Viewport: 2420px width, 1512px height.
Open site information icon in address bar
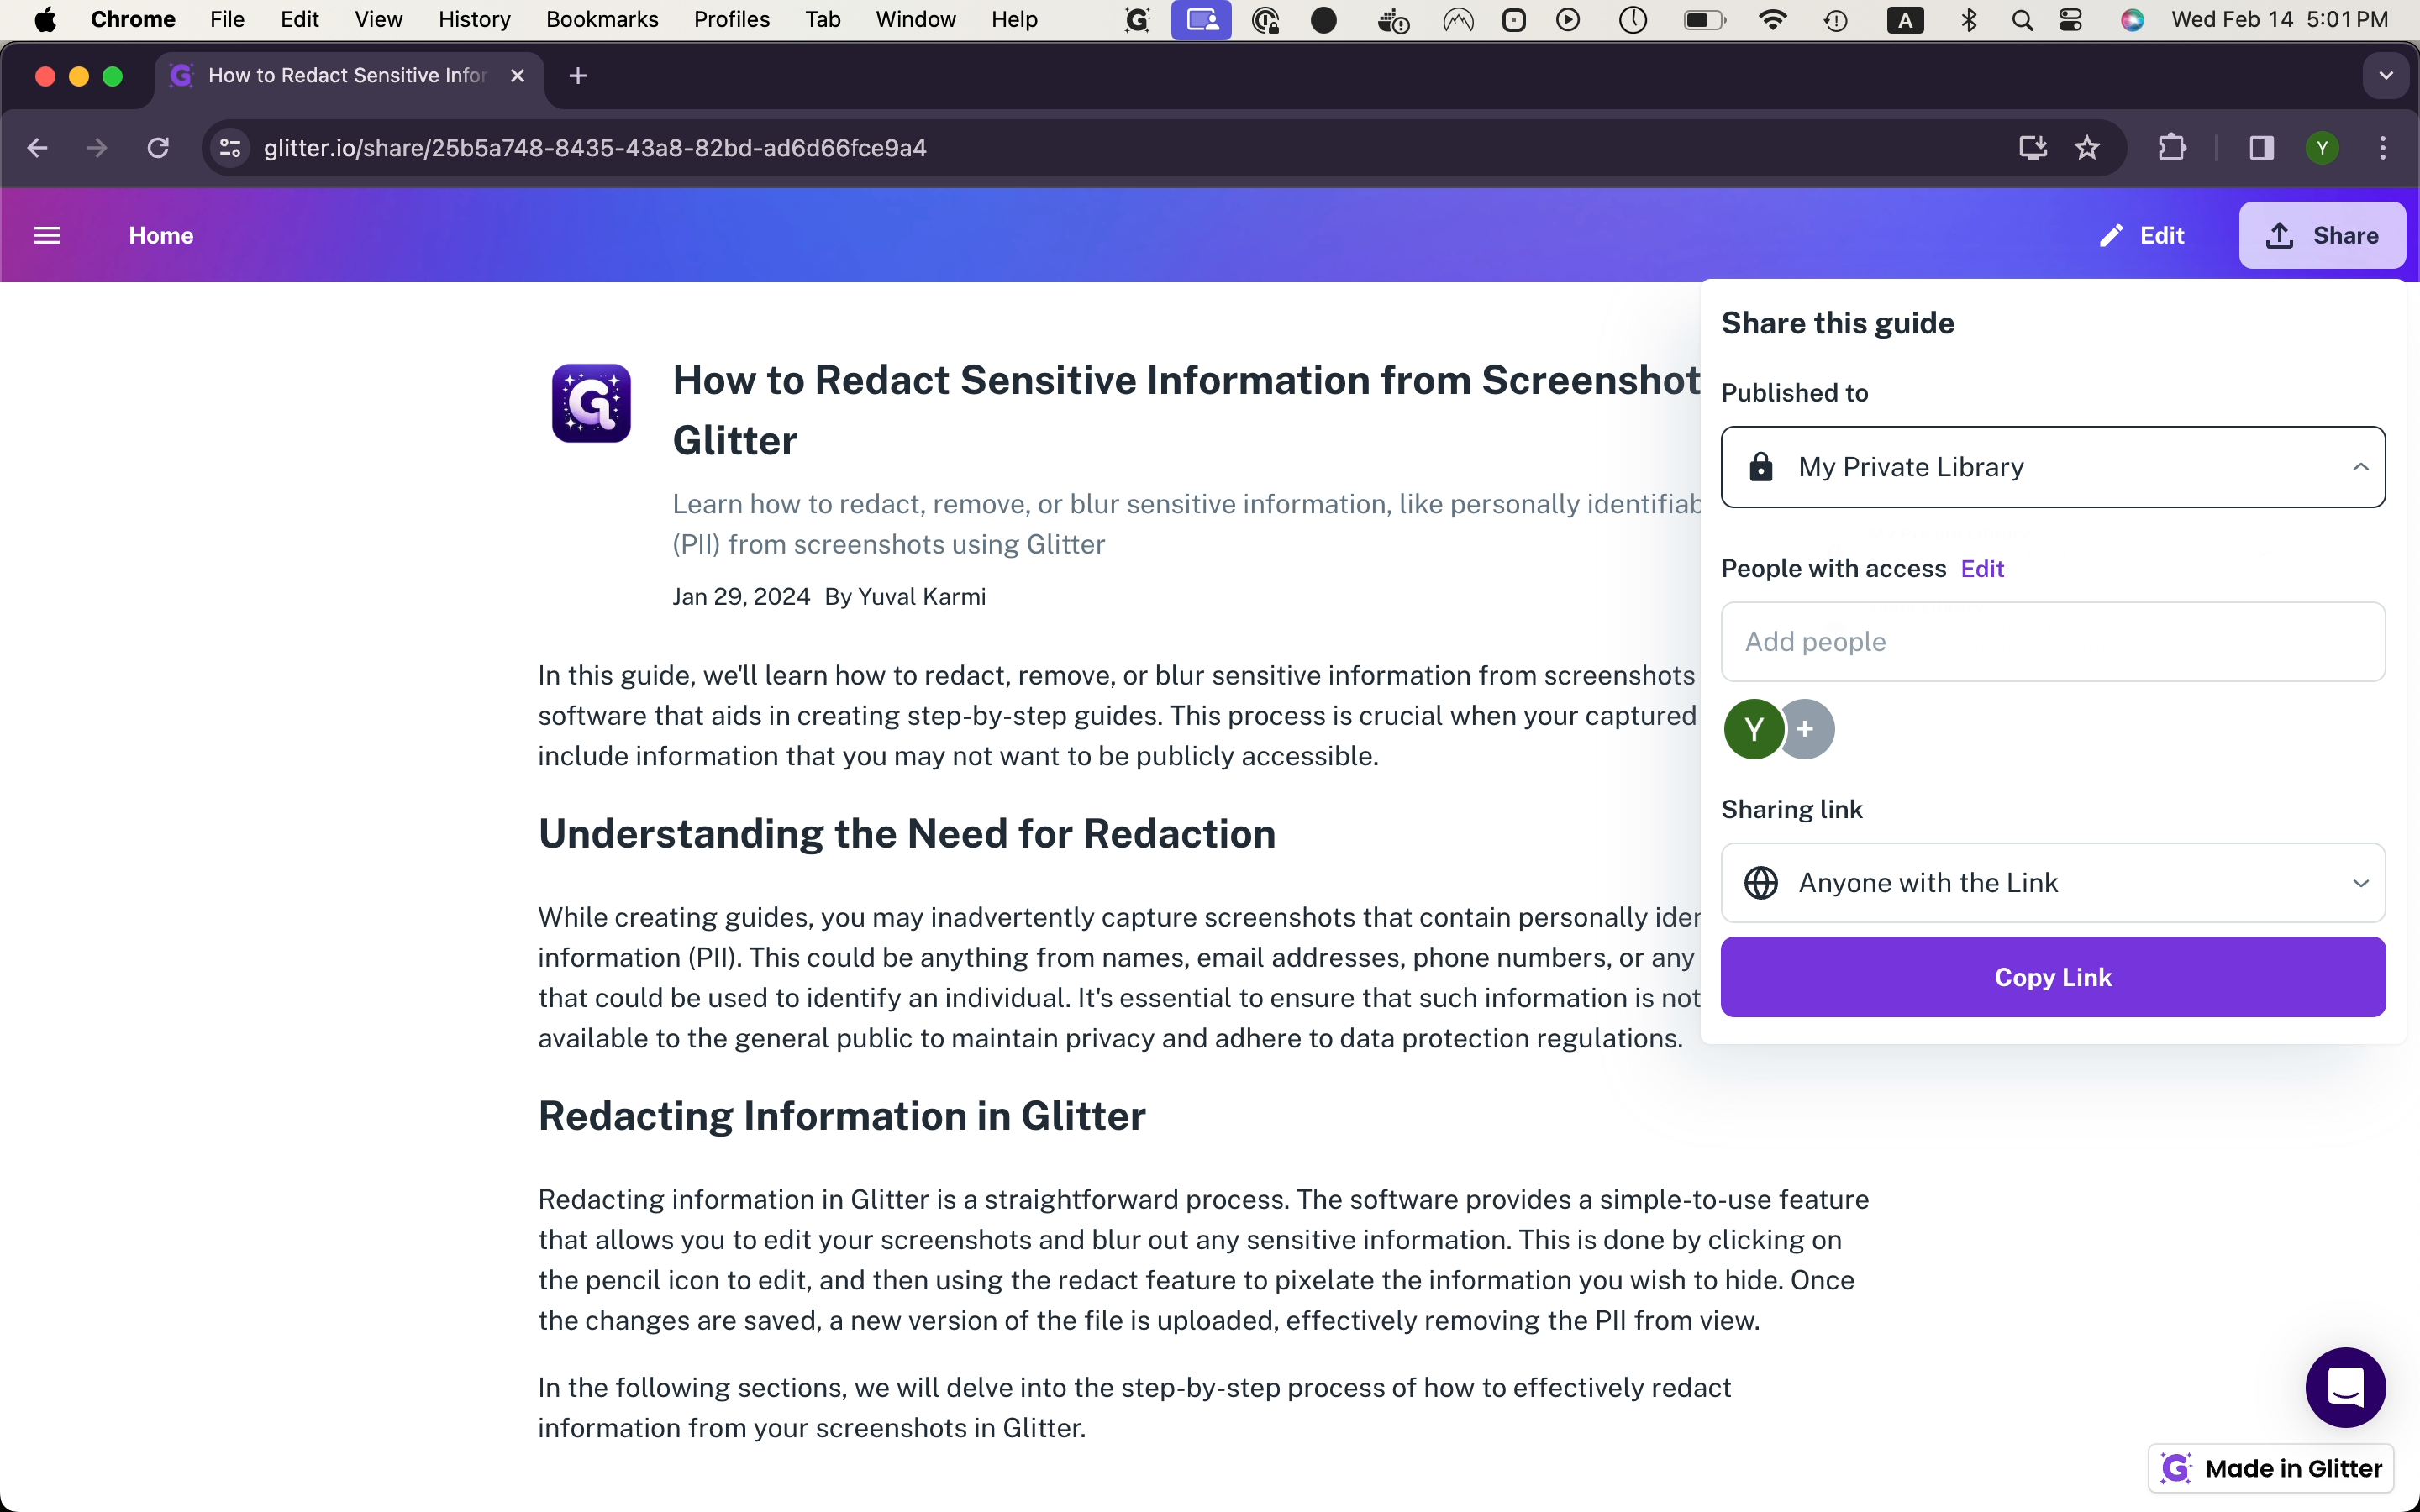coord(230,148)
